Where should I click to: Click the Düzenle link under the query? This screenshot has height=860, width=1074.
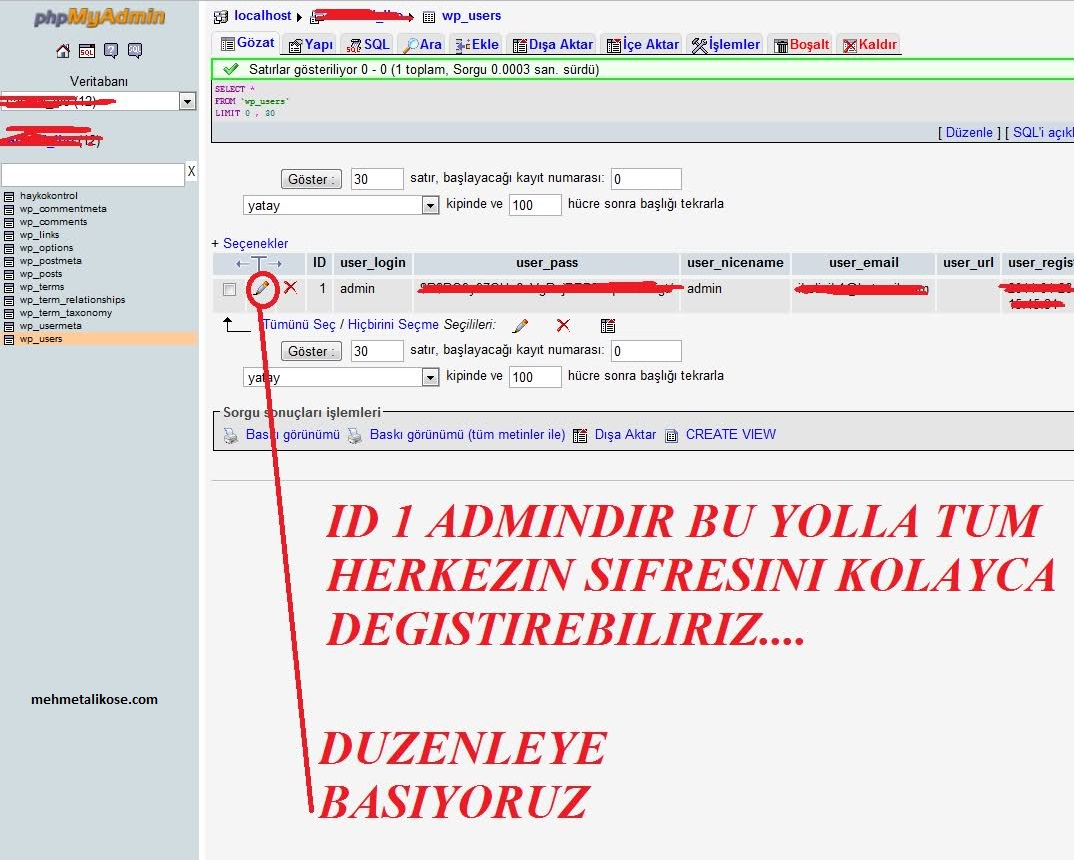point(969,132)
